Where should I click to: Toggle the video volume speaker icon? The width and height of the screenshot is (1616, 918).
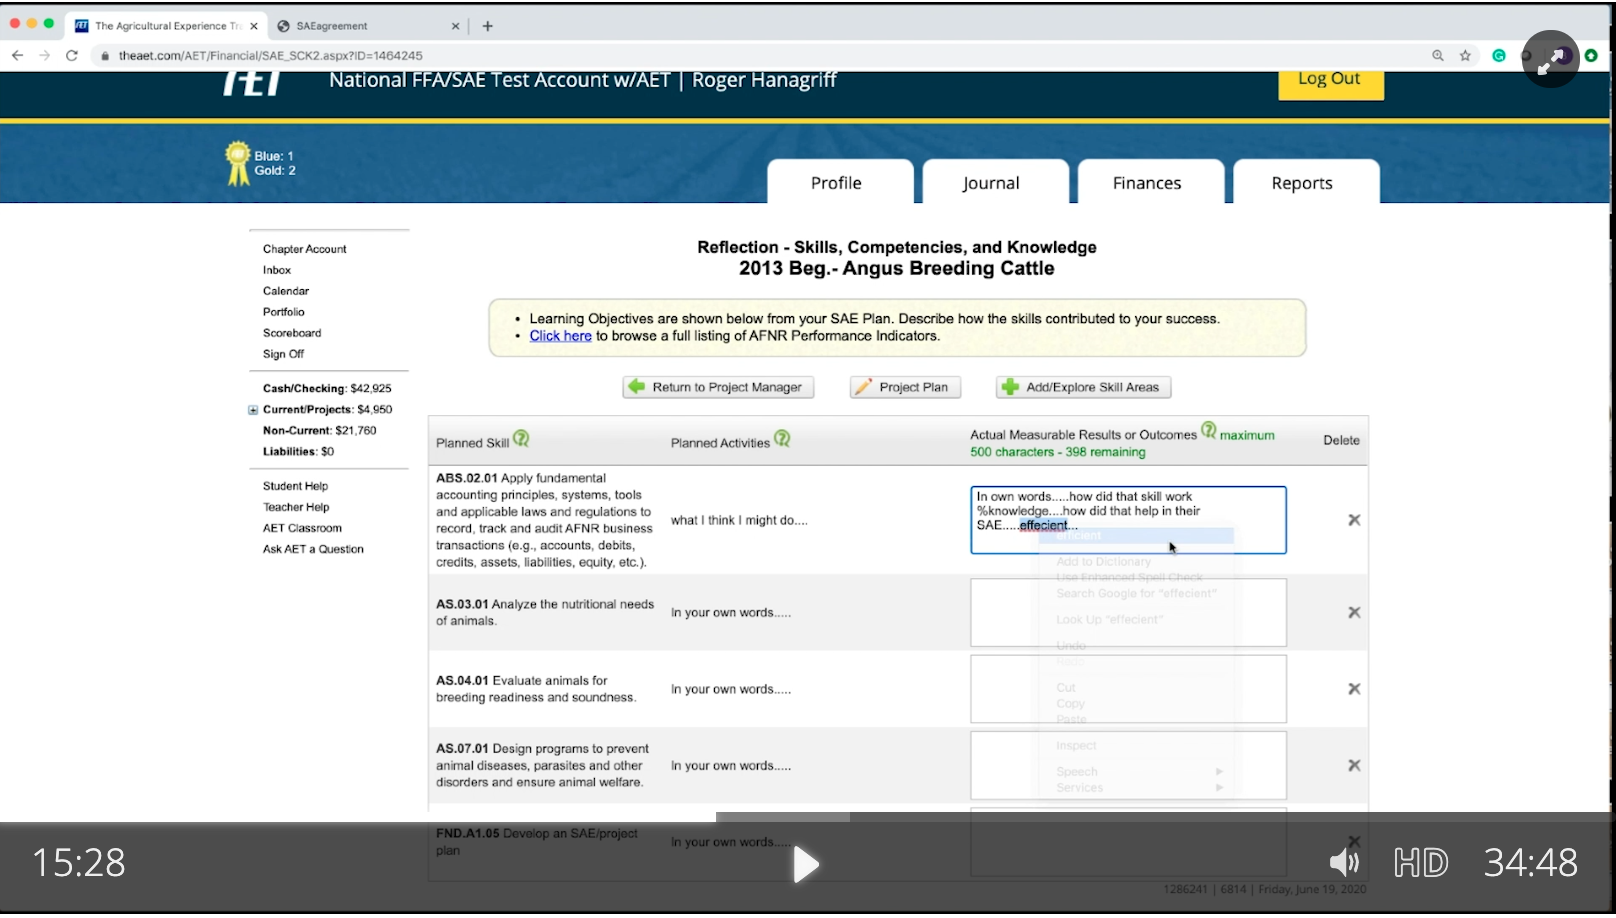[1343, 862]
